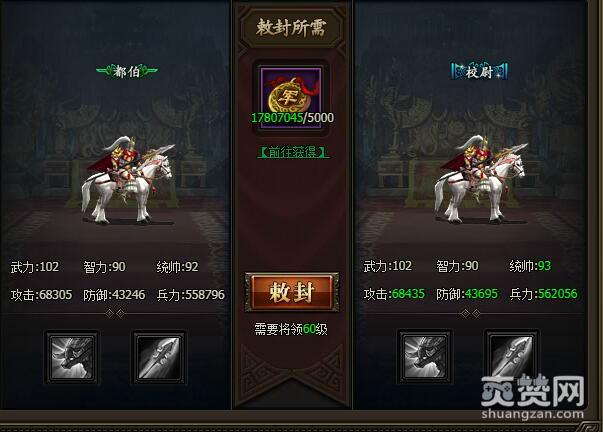This screenshot has height=432, width=603.
Task: Click the 17807045/5000 token count
Action: tap(292, 118)
